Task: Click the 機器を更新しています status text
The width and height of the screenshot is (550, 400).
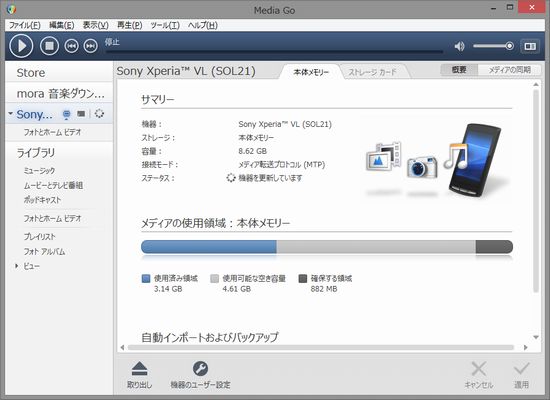Action: 270,178
